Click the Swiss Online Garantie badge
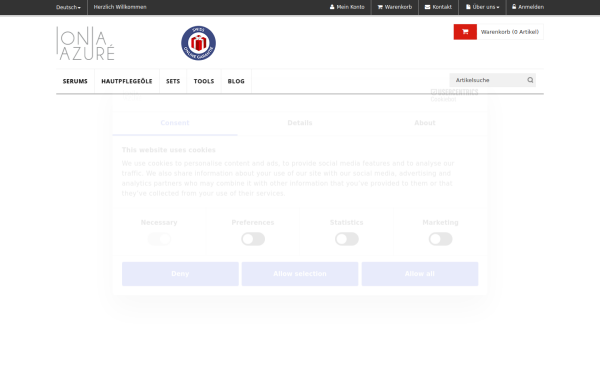 pyautogui.click(x=198, y=43)
